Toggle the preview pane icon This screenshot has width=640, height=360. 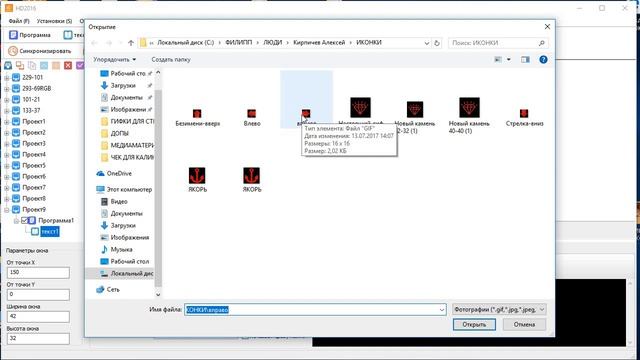tap(525, 60)
